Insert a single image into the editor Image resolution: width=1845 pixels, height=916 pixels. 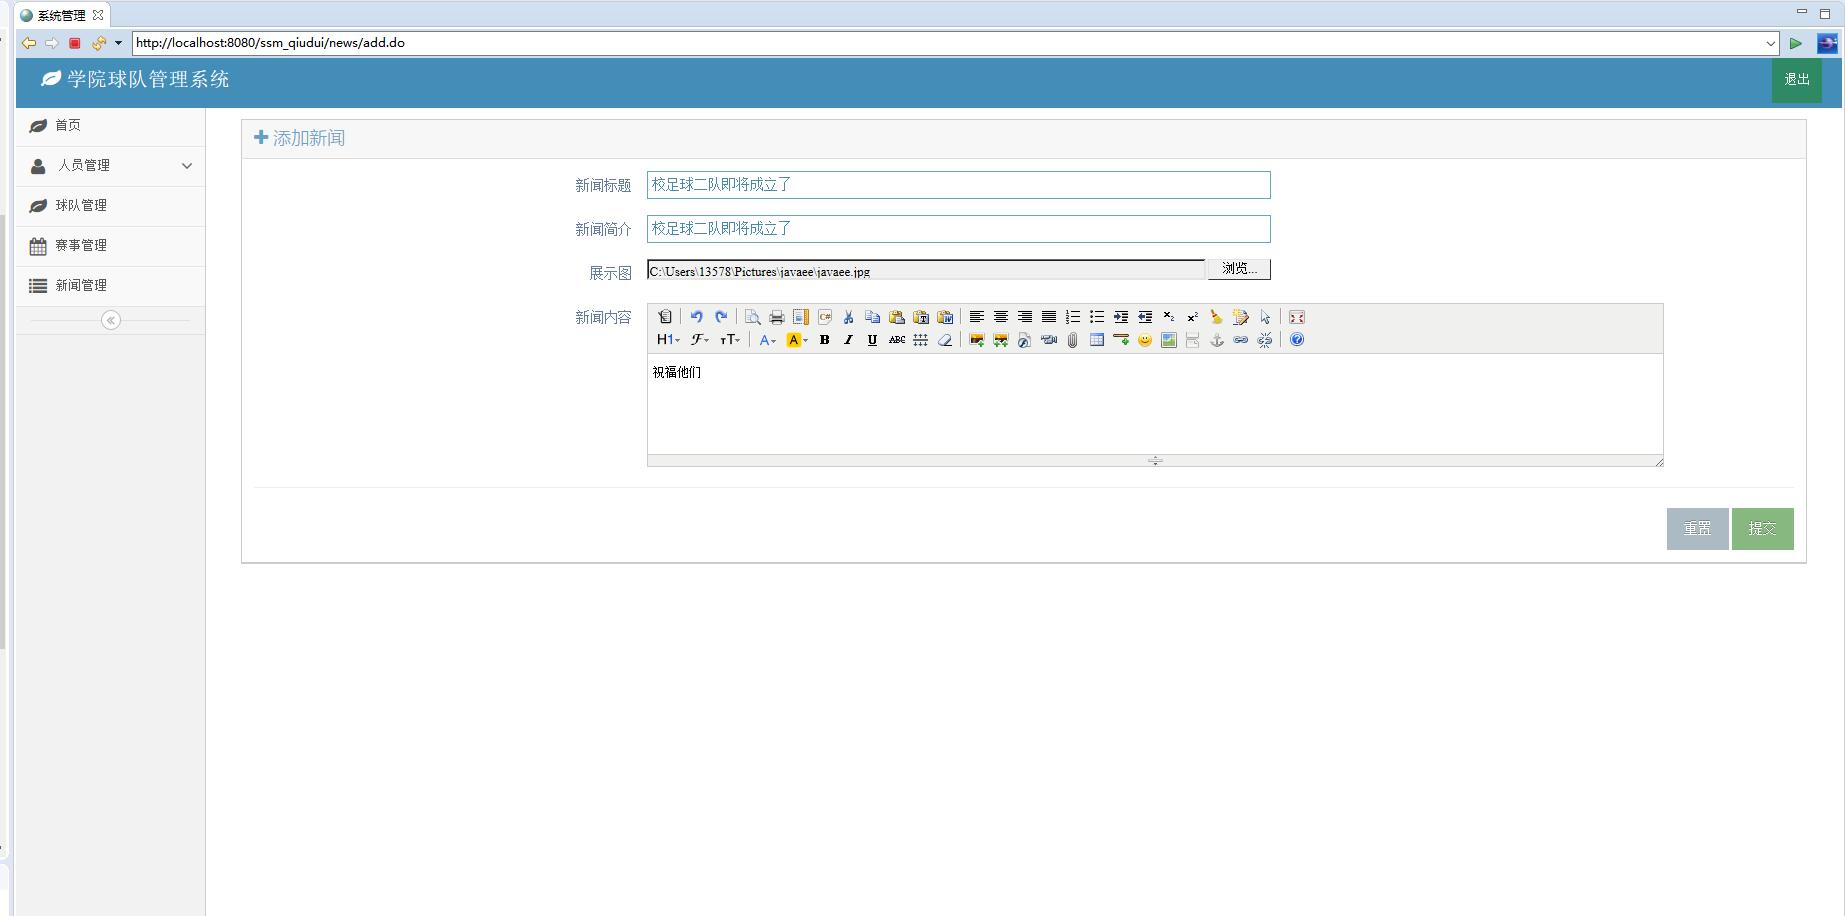977,340
